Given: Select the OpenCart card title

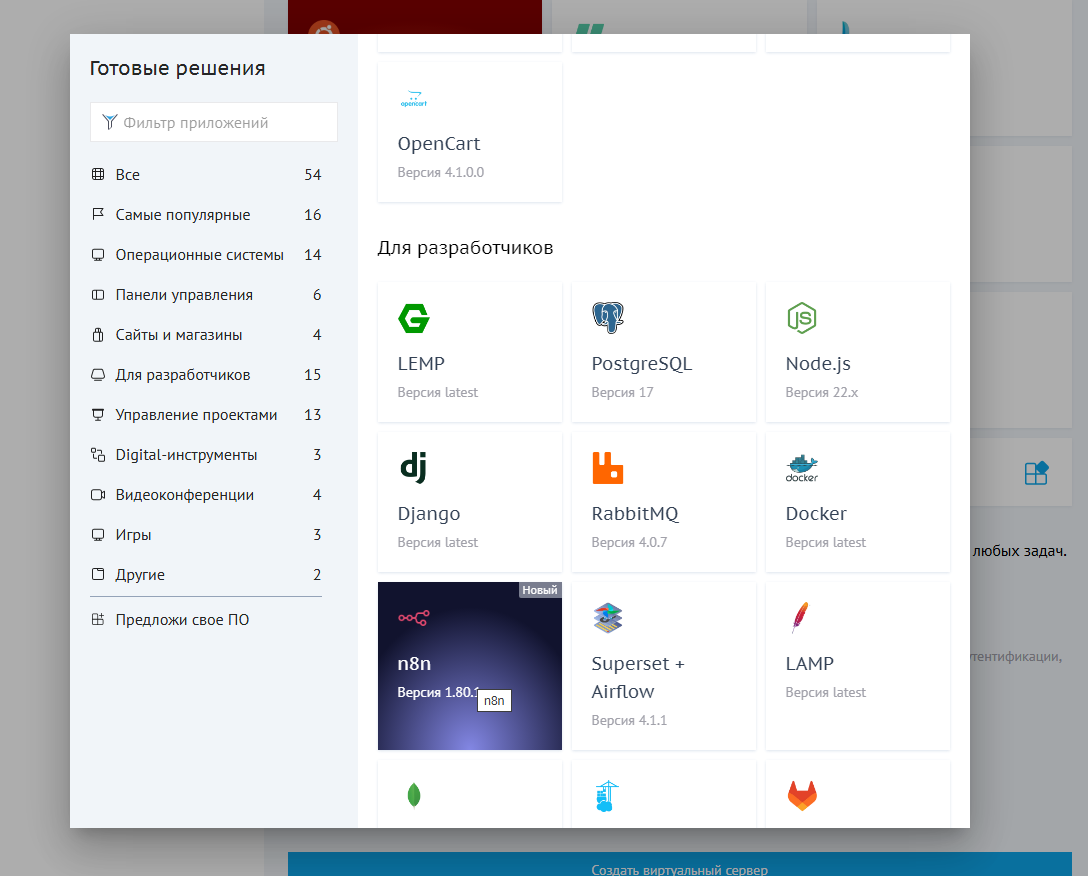Looking at the screenshot, I should point(439,144).
